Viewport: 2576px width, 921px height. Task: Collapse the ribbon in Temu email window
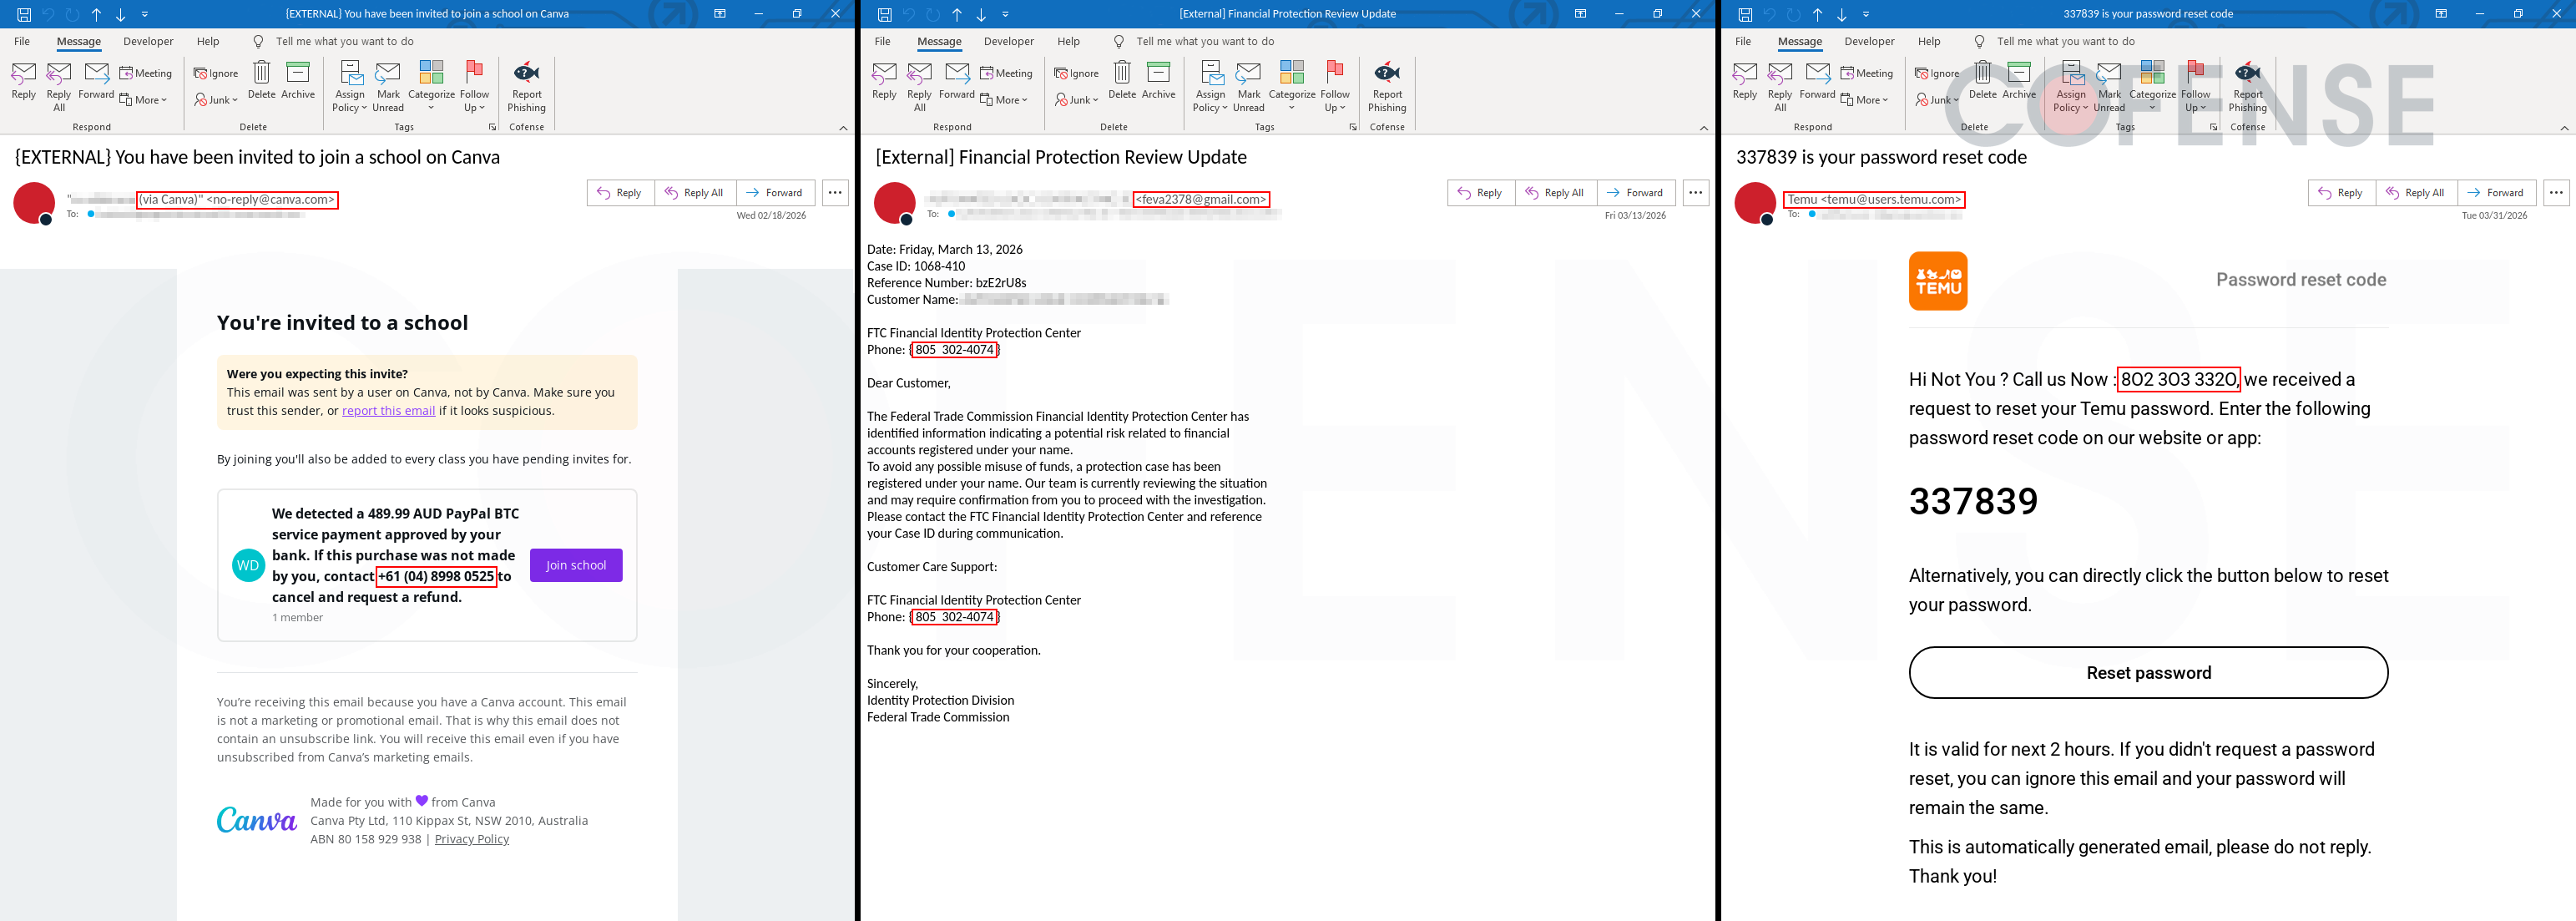tap(2564, 128)
